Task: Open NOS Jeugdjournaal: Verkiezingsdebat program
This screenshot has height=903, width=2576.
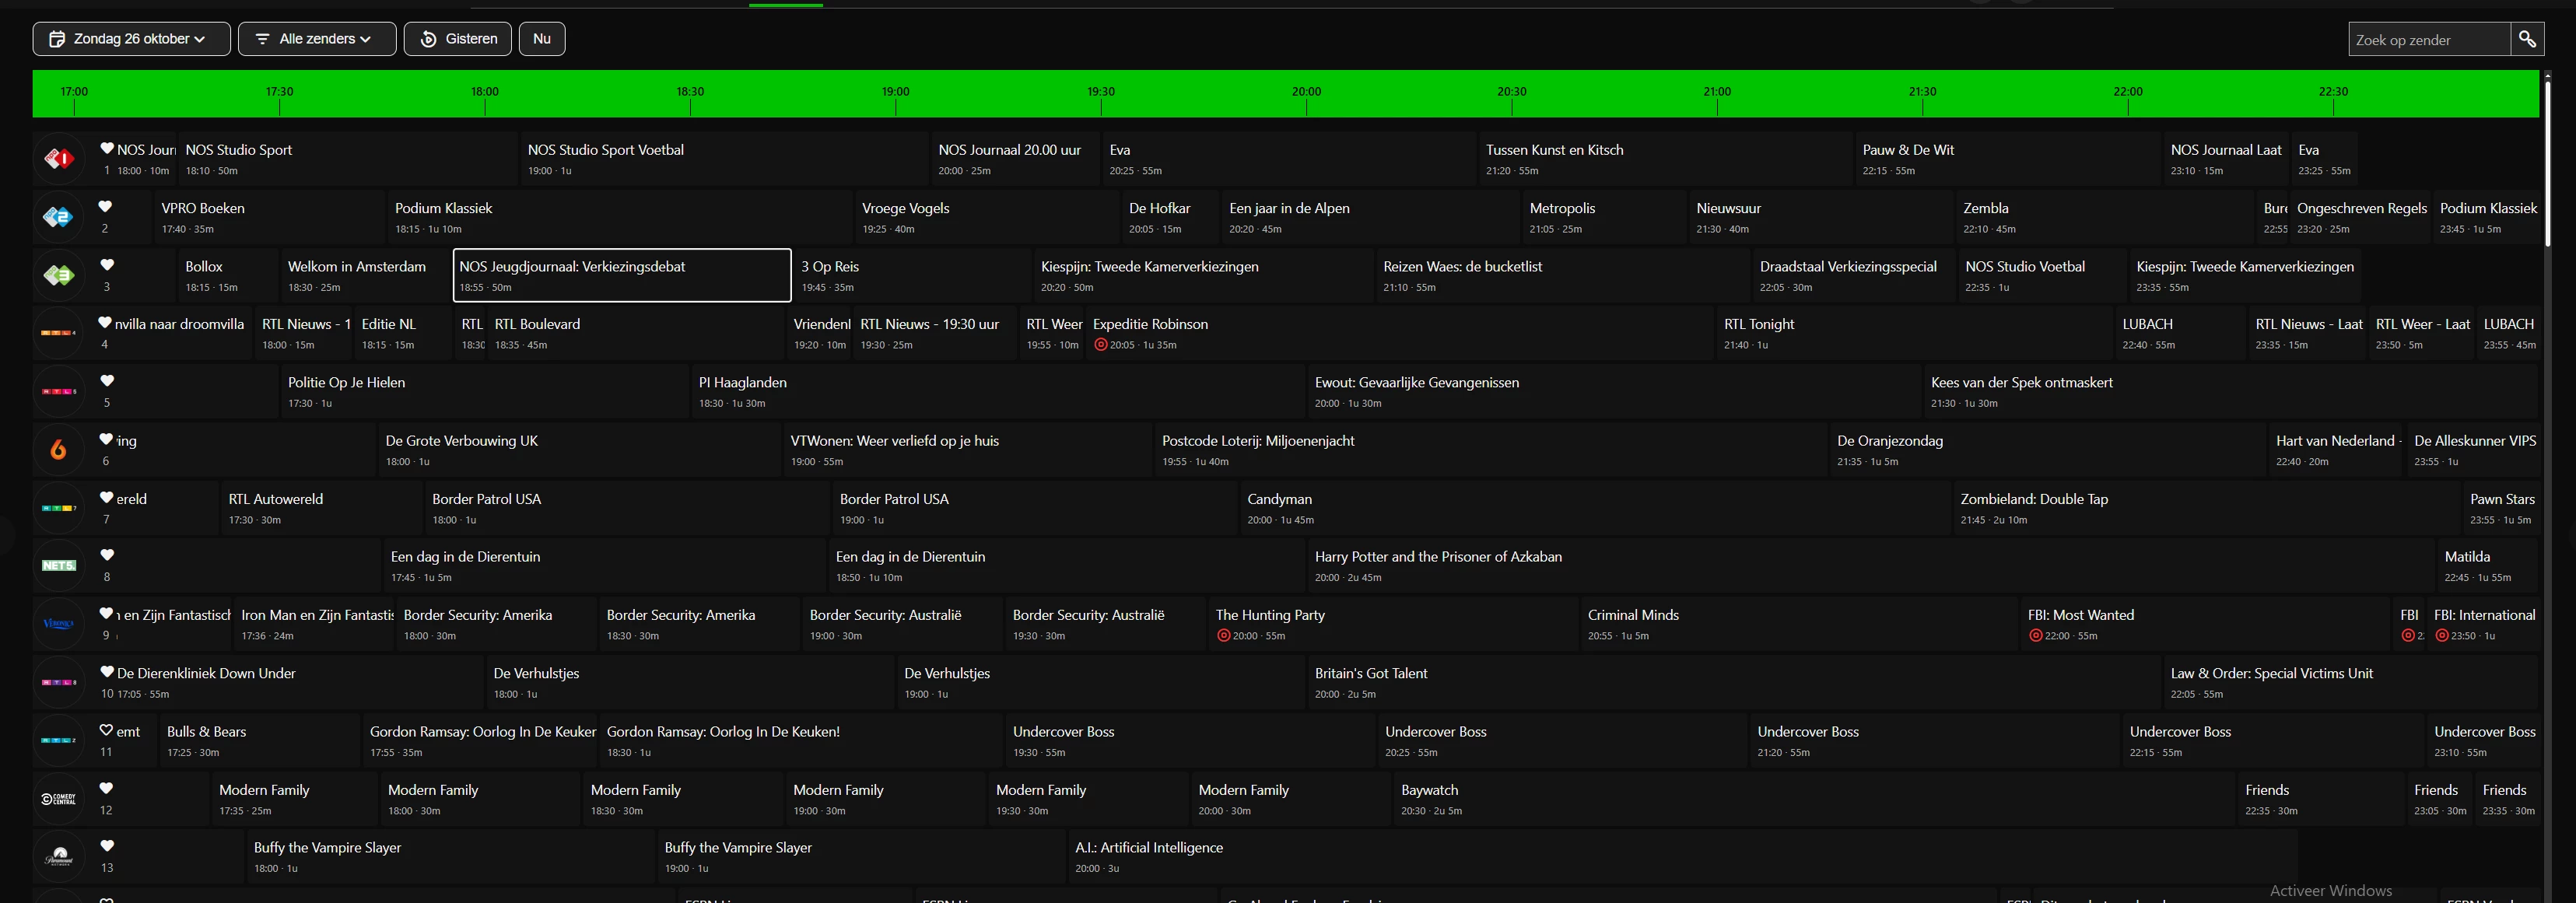Action: (621, 275)
